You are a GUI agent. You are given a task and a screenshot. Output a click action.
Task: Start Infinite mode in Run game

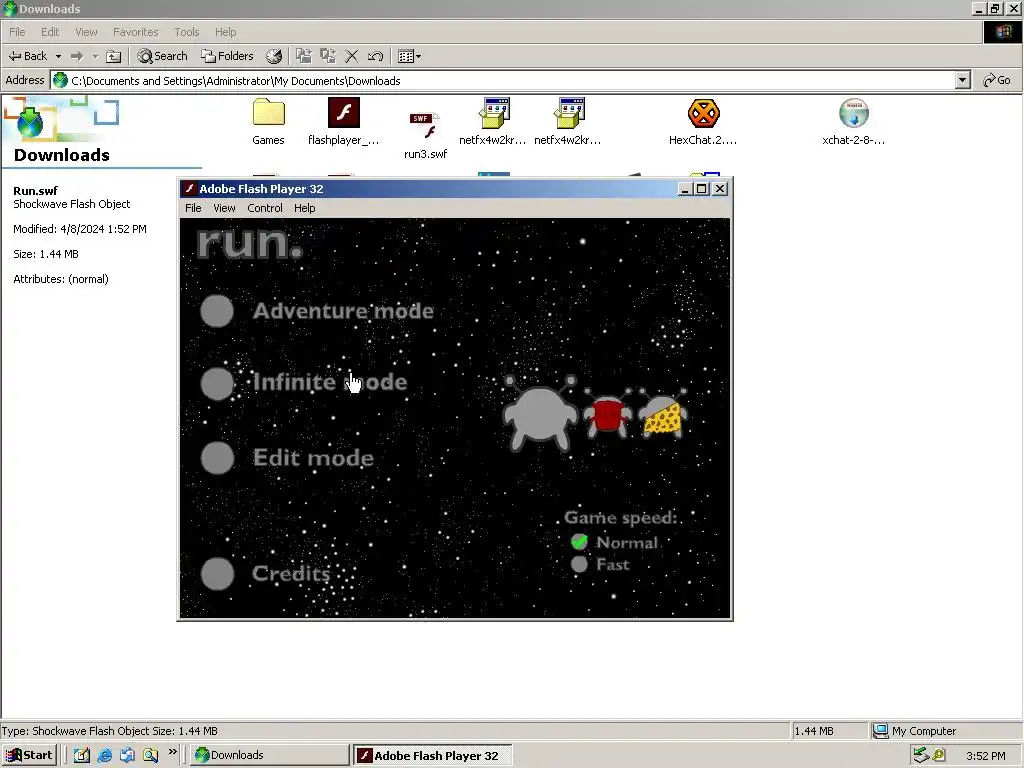(x=304, y=383)
